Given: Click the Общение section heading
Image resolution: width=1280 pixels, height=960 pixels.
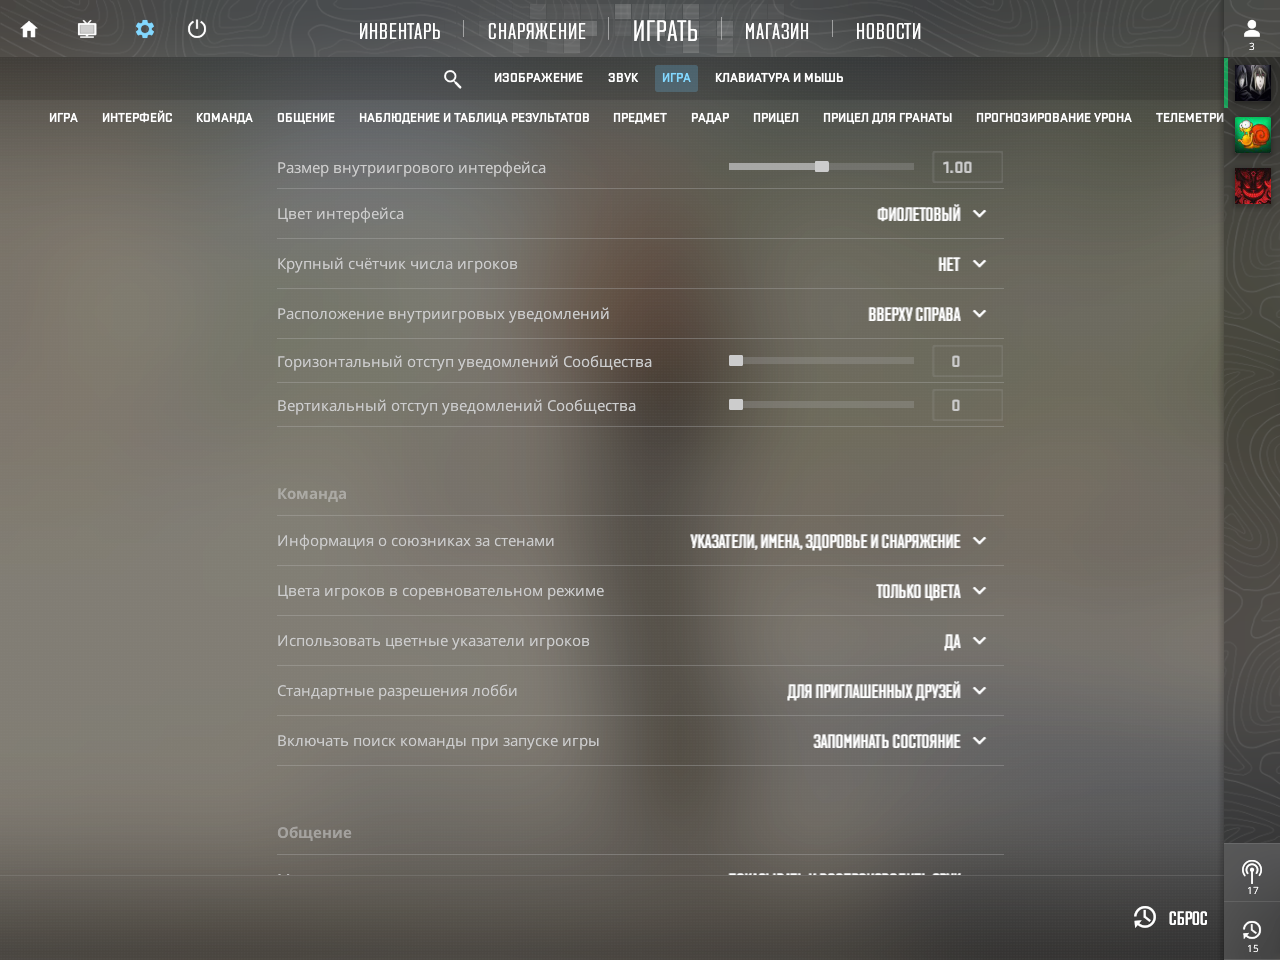Looking at the screenshot, I should (314, 833).
